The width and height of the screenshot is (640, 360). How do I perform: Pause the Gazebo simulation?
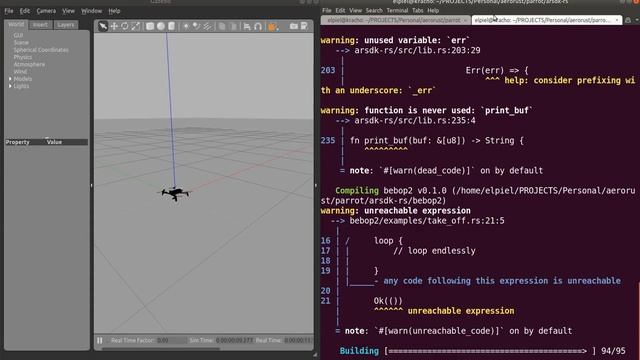100,340
